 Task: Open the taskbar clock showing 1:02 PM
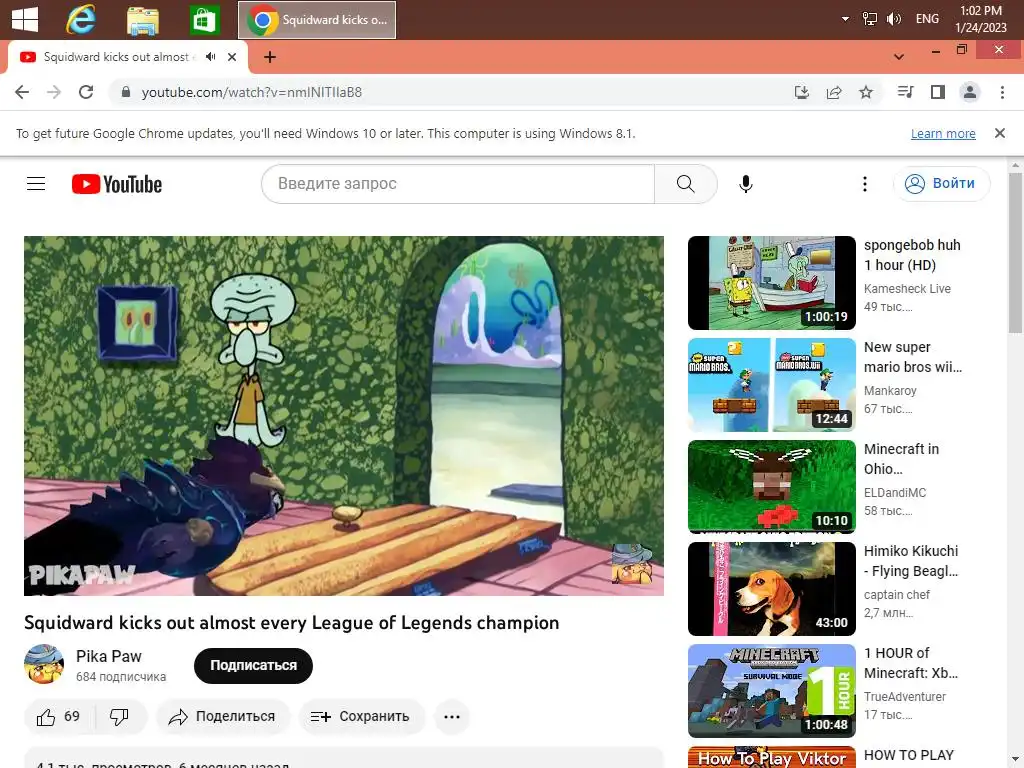click(981, 19)
